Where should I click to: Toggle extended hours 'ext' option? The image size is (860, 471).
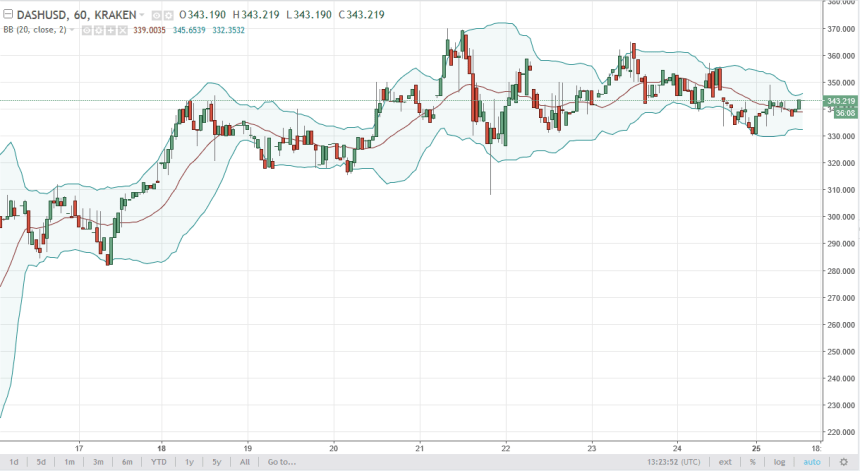tap(725, 462)
